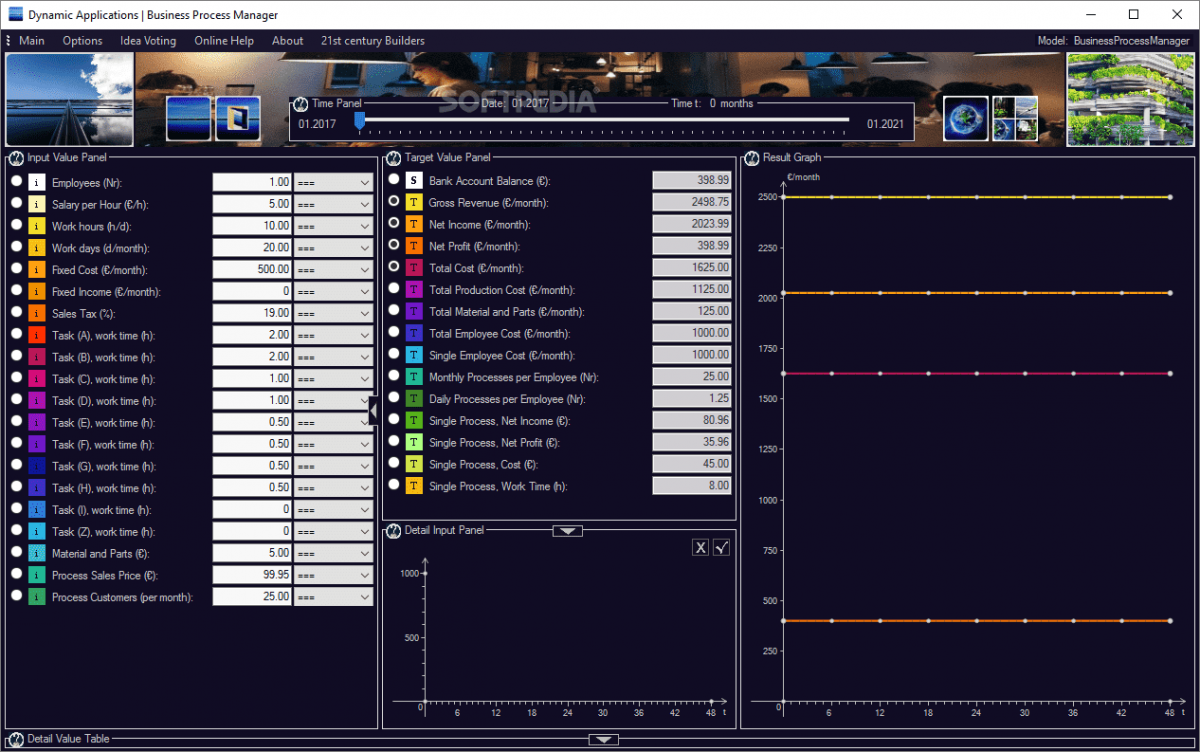
Task: Expand the Detail Value Table arrow
Action: pos(603,740)
